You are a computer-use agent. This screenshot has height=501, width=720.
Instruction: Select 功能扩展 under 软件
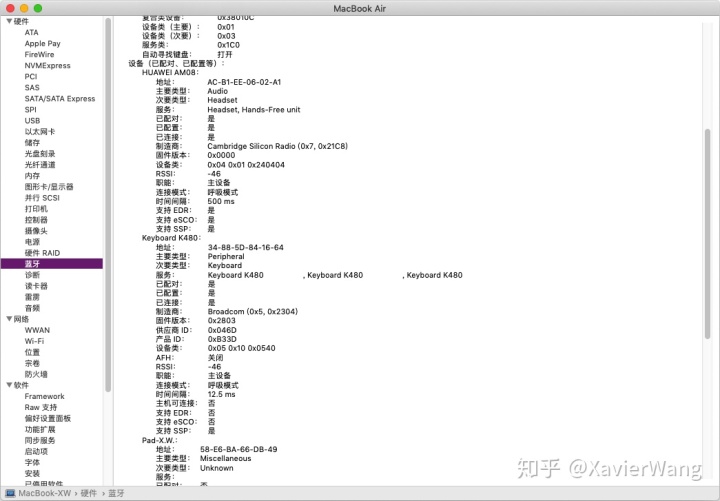(39, 429)
